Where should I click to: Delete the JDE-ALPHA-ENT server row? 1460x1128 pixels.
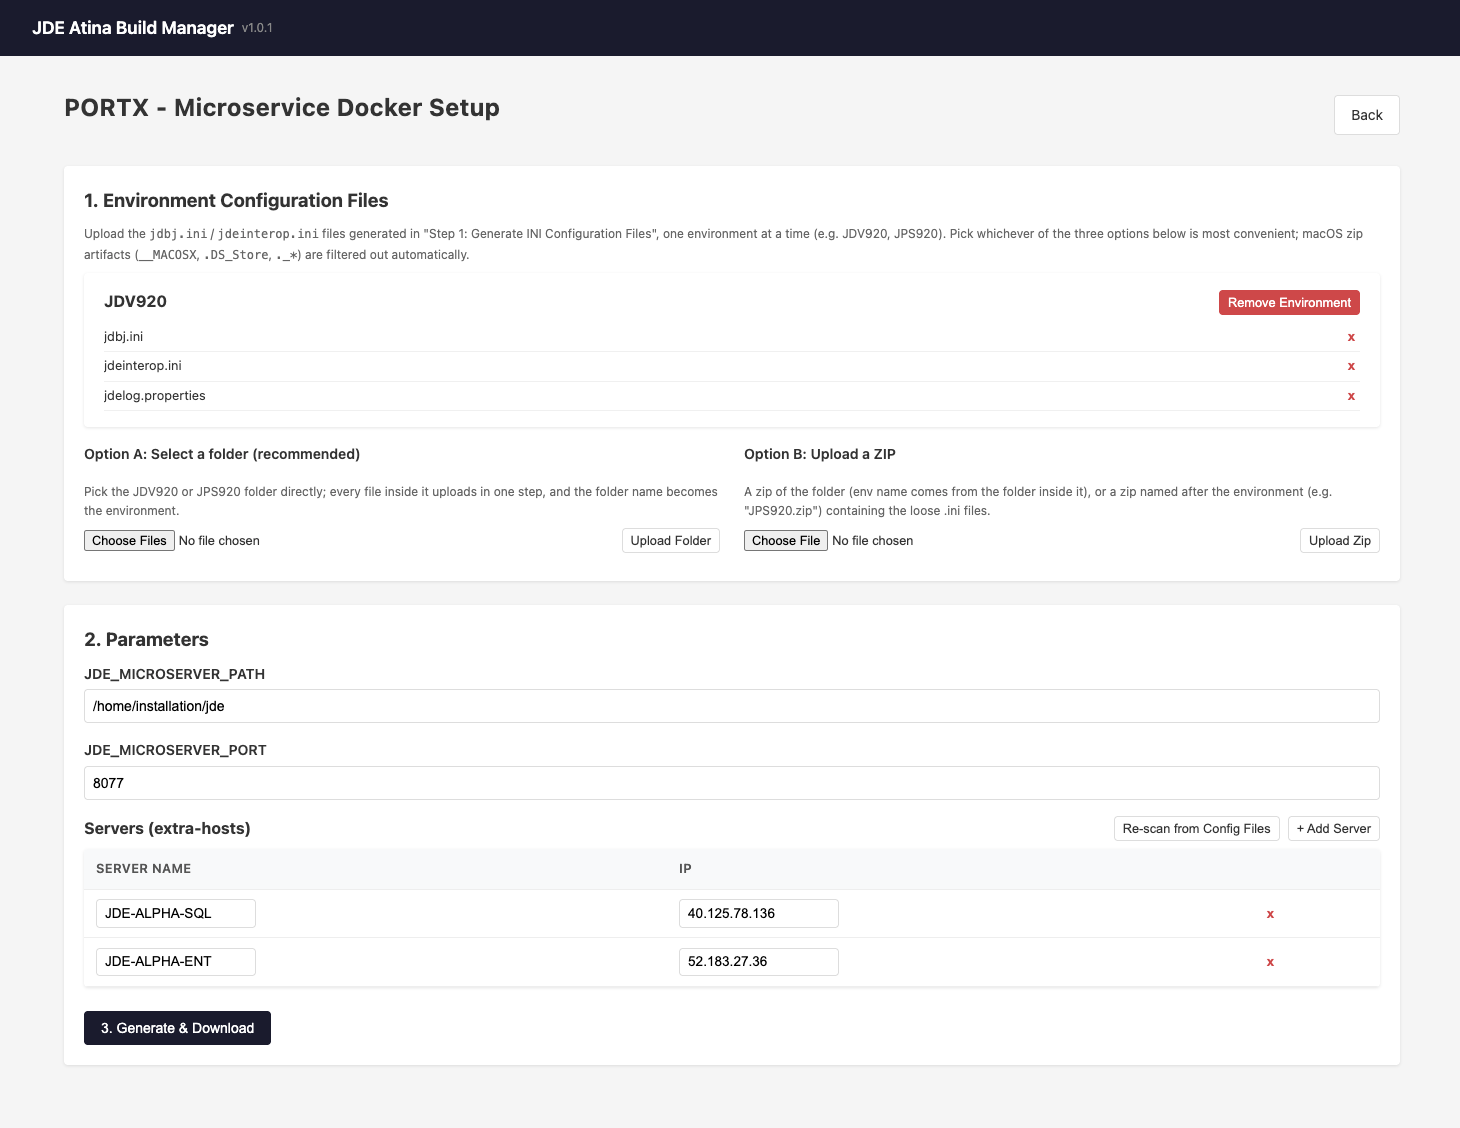click(1270, 962)
